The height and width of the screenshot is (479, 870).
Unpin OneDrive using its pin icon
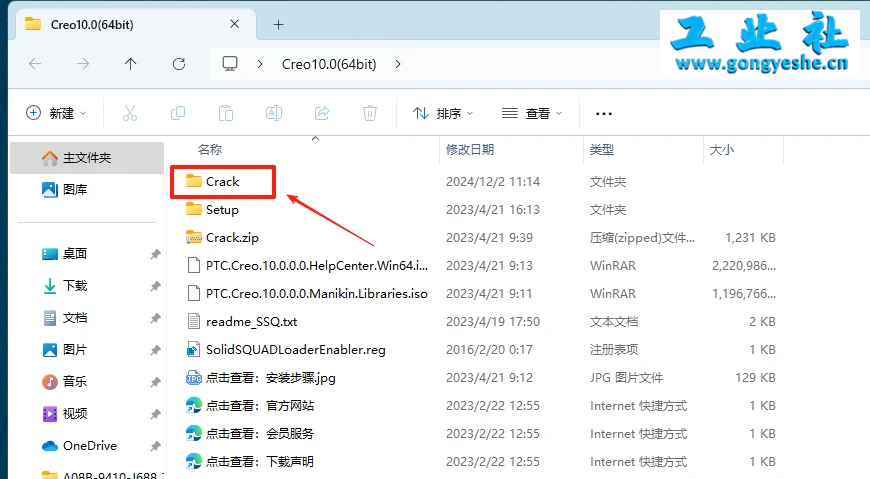click(x=155, y=446)
